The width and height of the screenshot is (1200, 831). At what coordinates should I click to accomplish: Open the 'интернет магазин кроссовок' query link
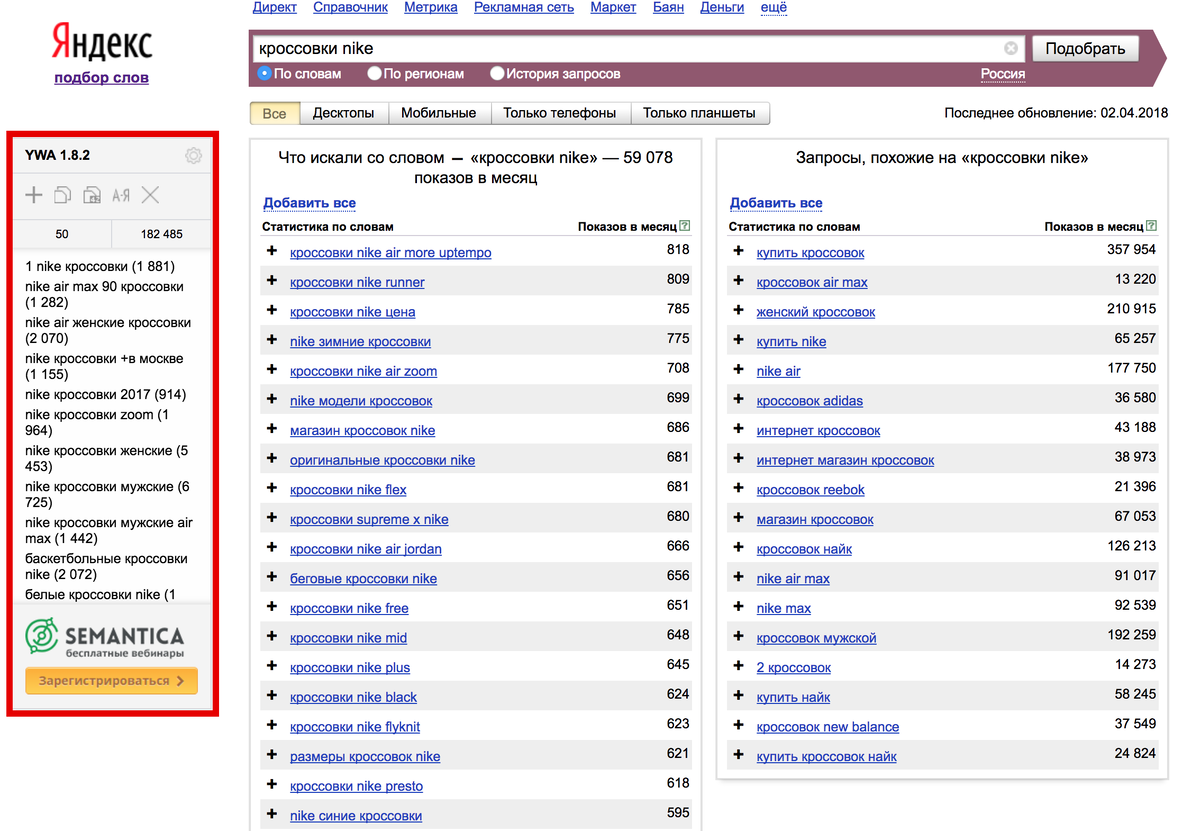coord(845,460)
